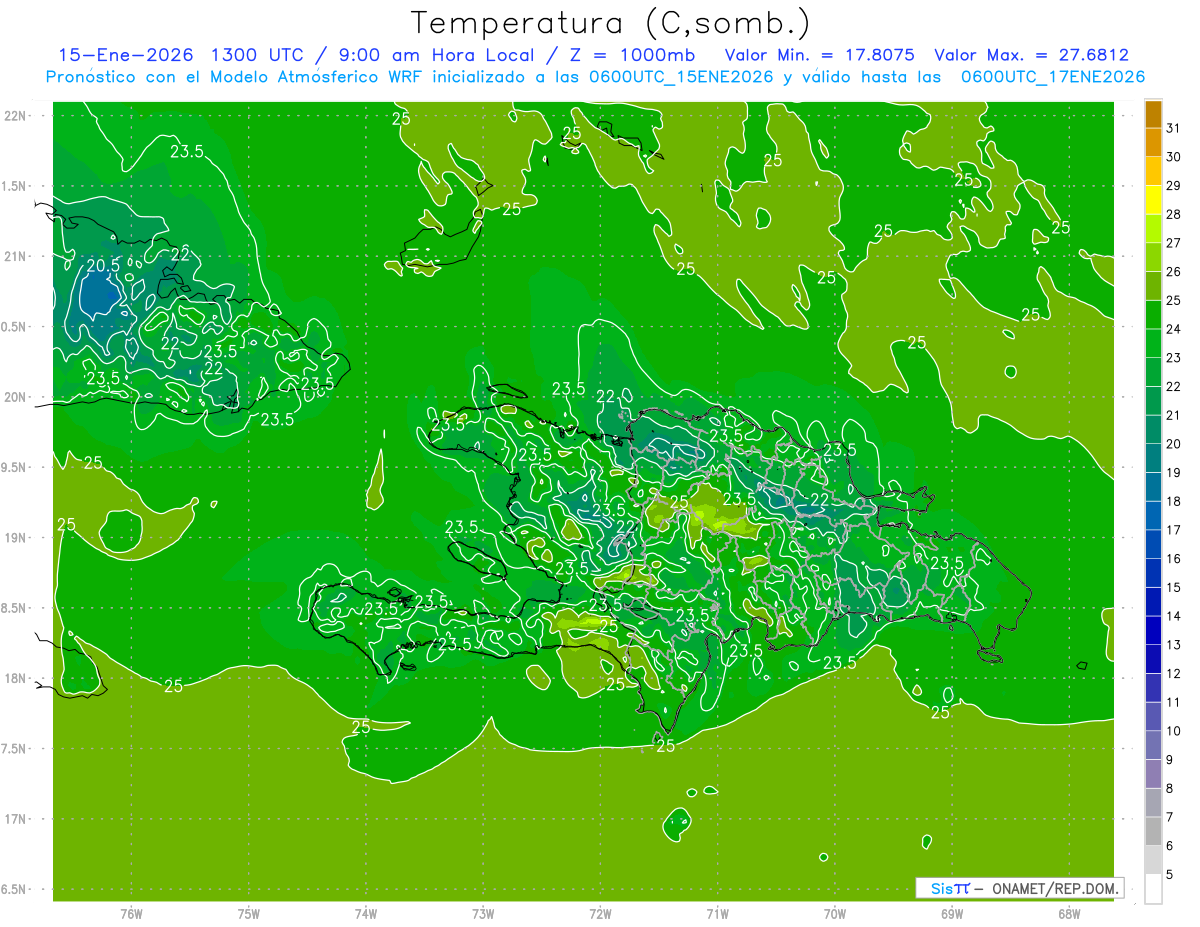Click the "ONAMET/REP.DOM." credit label
The width and height of the screenshot is (1200, 927).
pos(1057,888)
